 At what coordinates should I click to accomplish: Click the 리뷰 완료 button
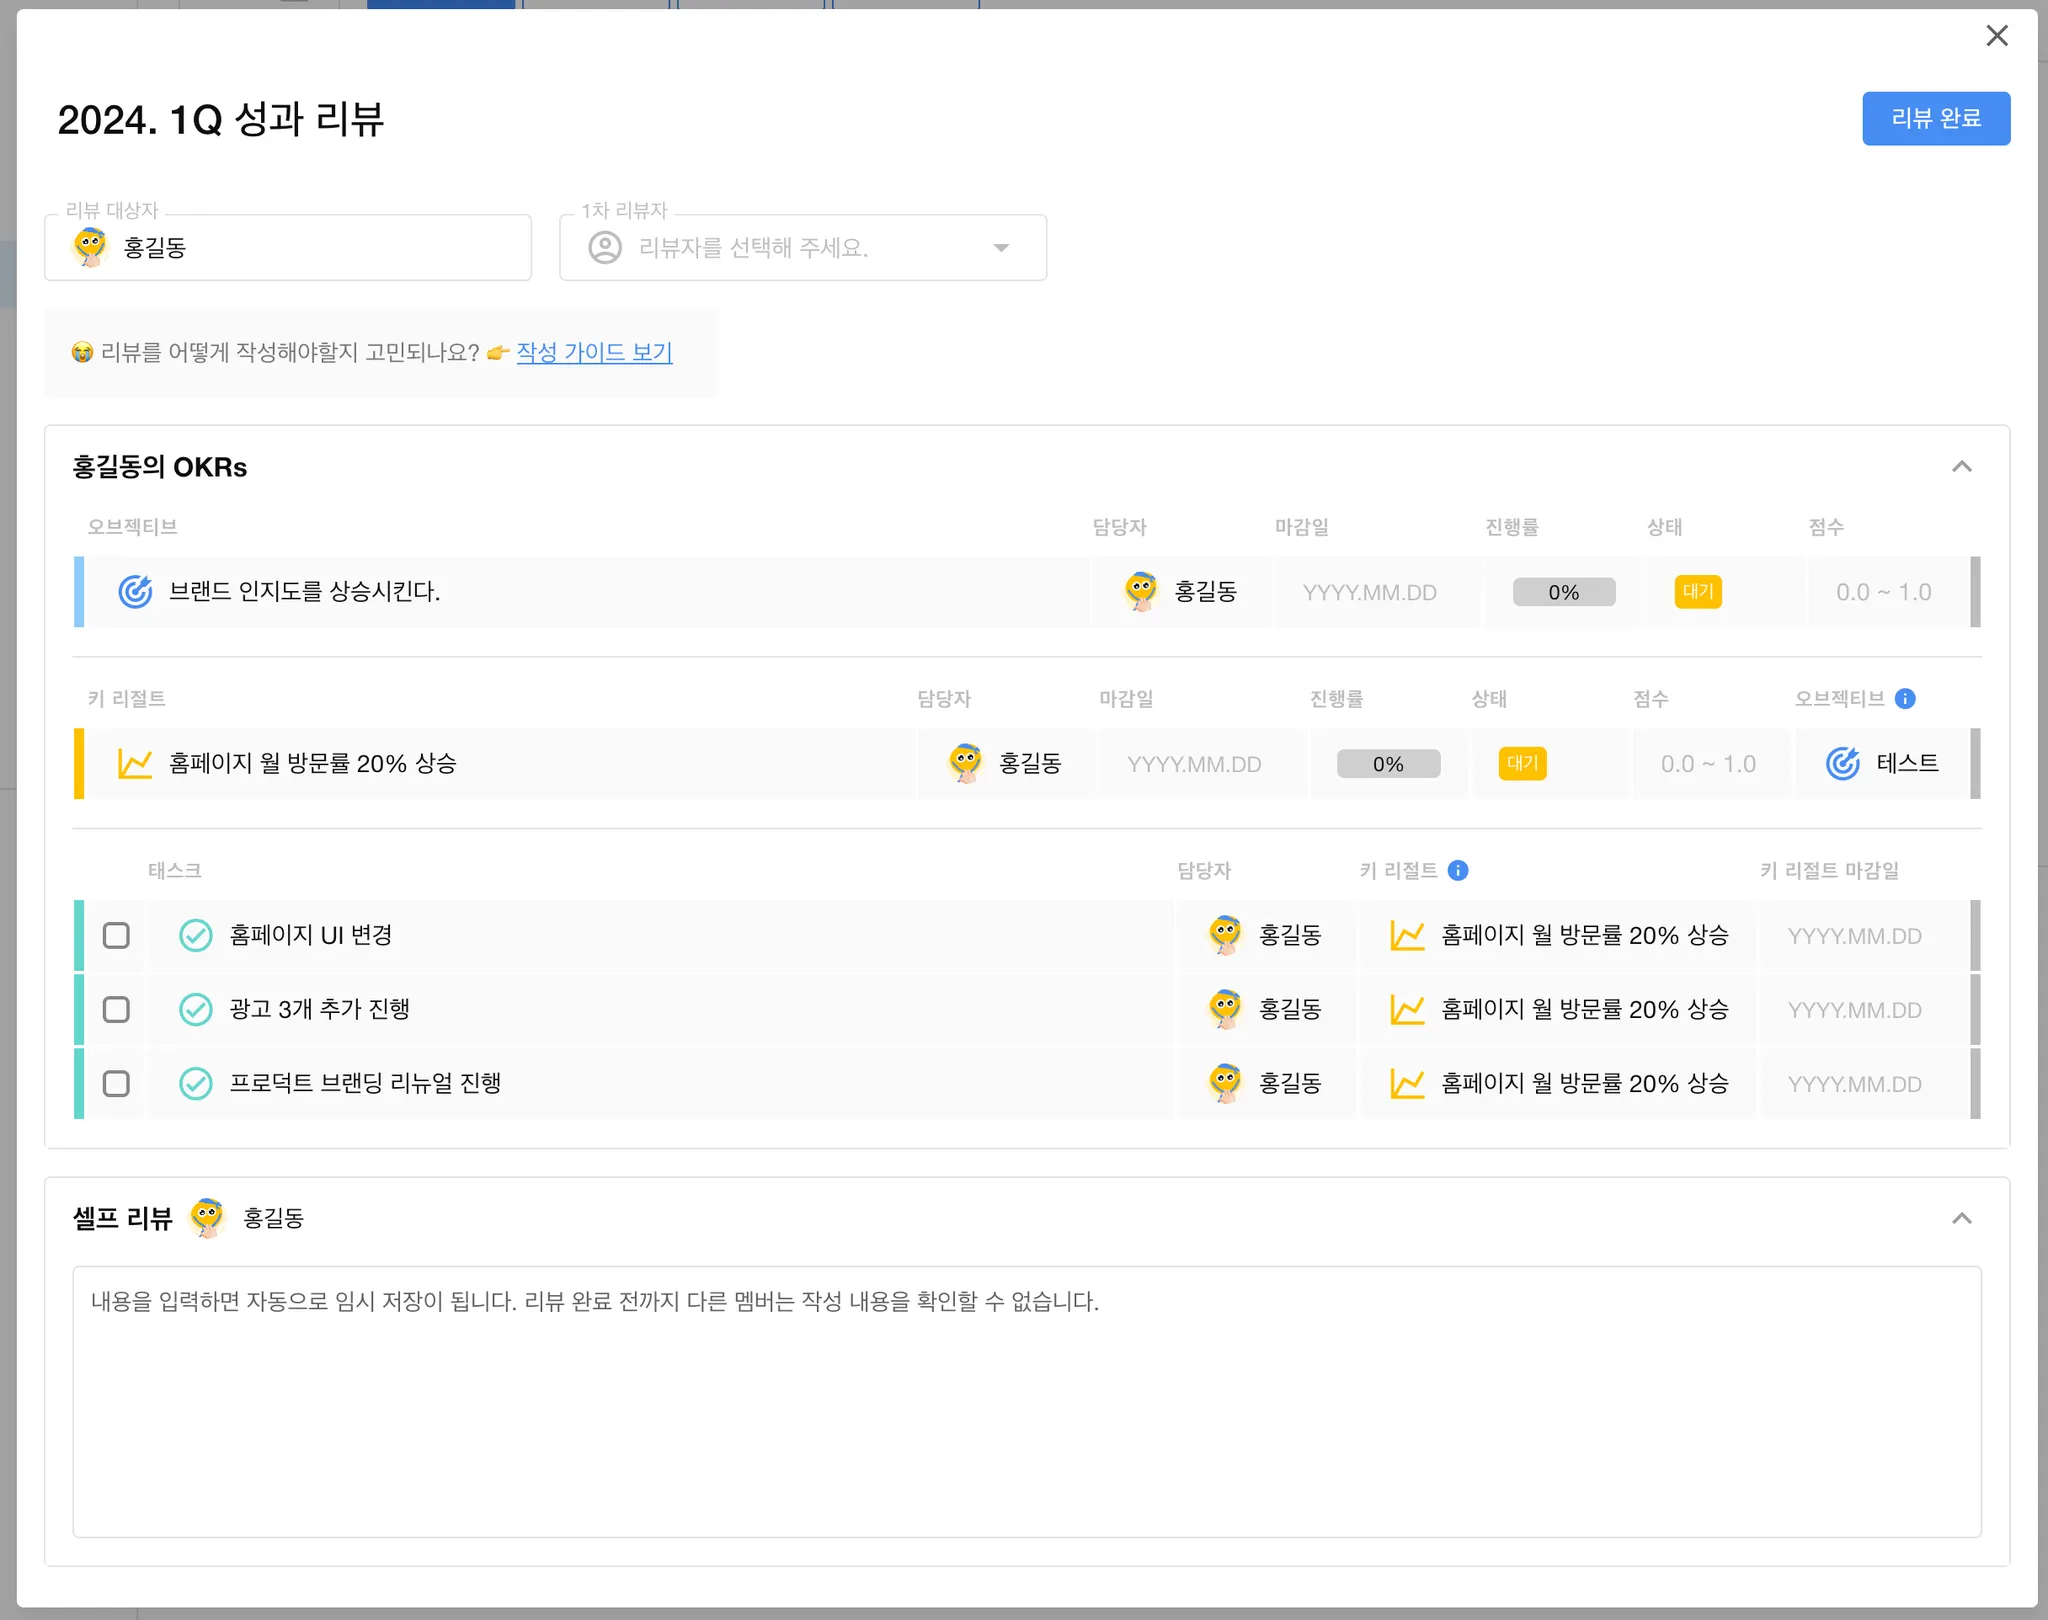pos(1935,119)
